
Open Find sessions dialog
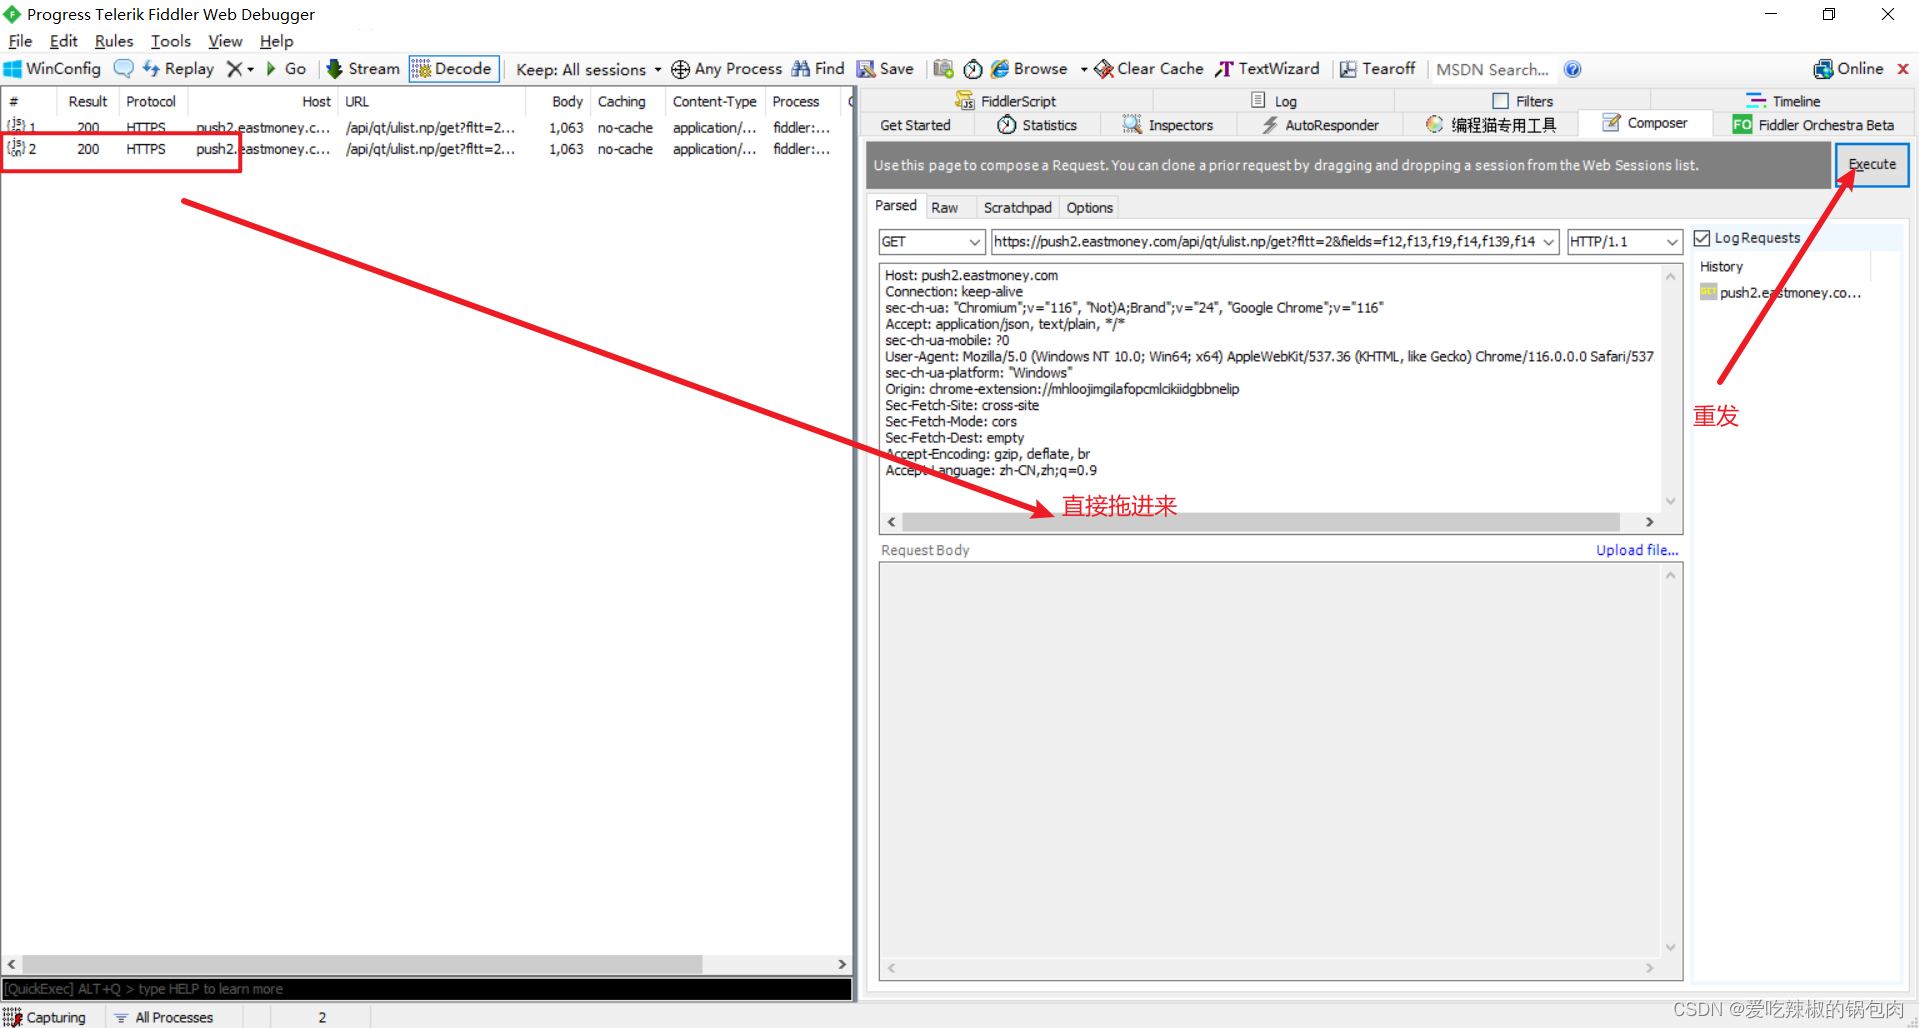click(x=818, y=69)
